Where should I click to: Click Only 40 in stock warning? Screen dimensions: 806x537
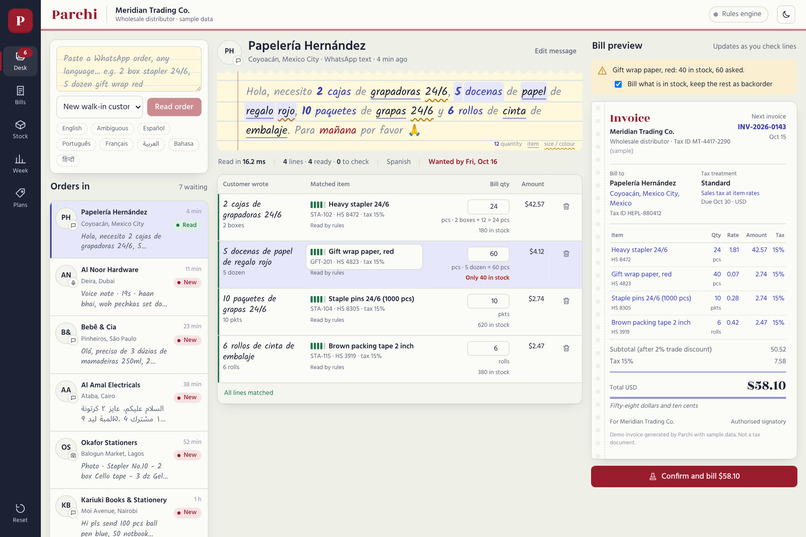pos(487,278)
